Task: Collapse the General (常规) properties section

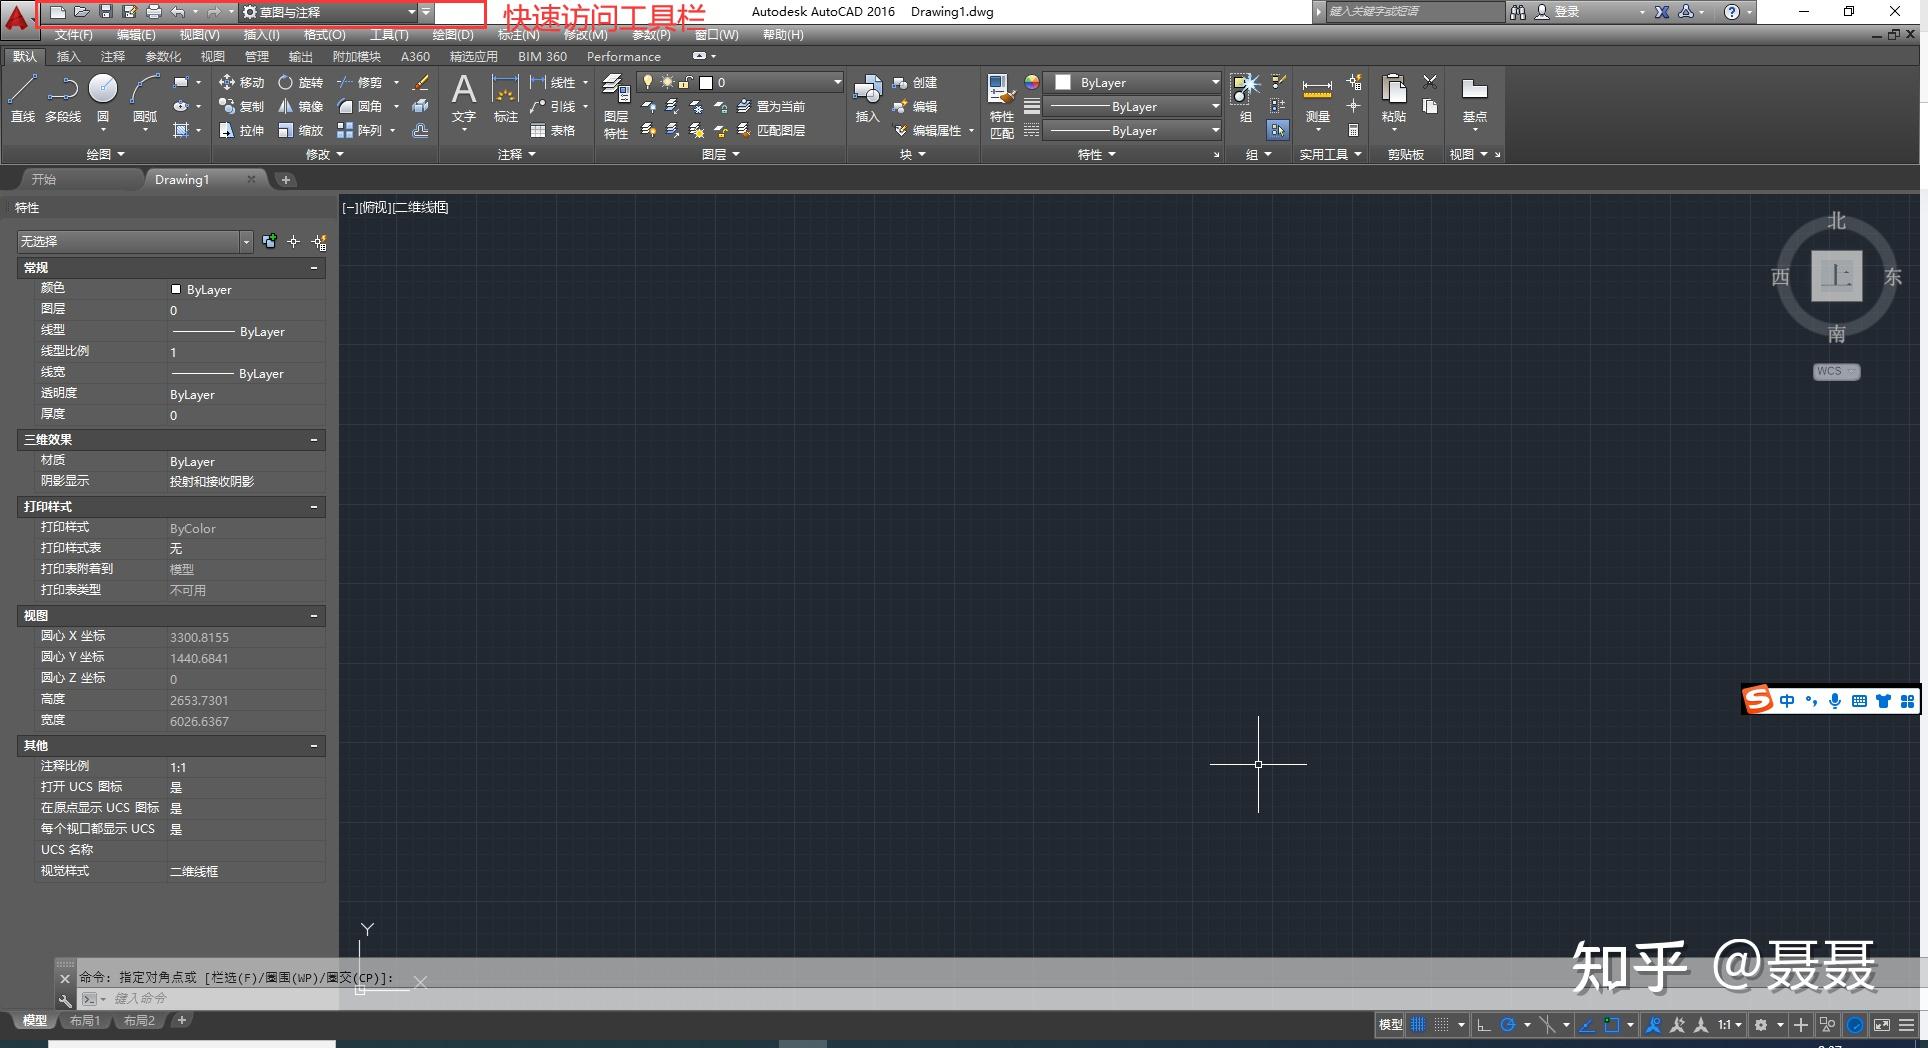Action: pyautogui.click(x=314, y=268)
